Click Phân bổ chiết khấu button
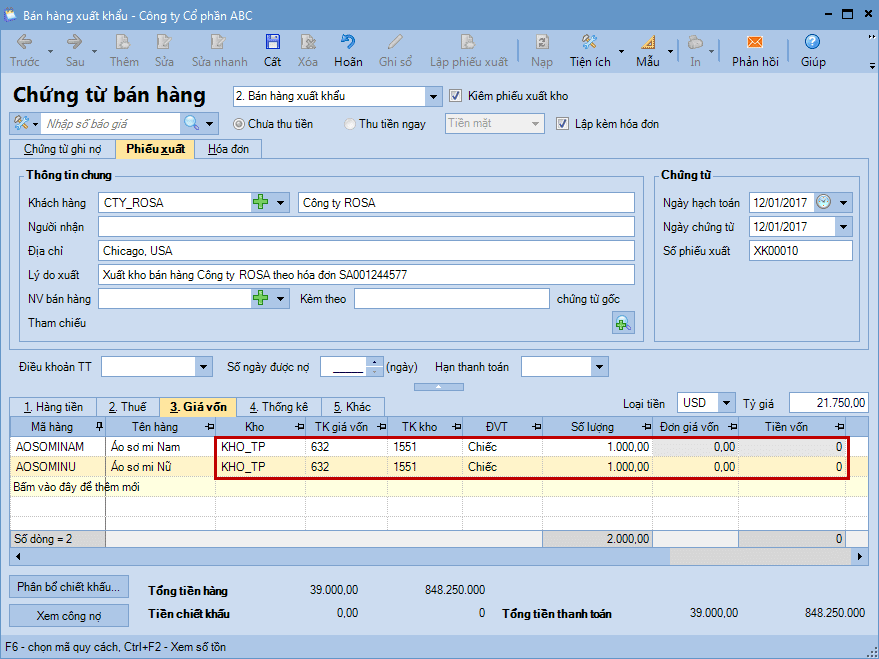879x659 pixels. pyautogui.click(x=68, y=587)
